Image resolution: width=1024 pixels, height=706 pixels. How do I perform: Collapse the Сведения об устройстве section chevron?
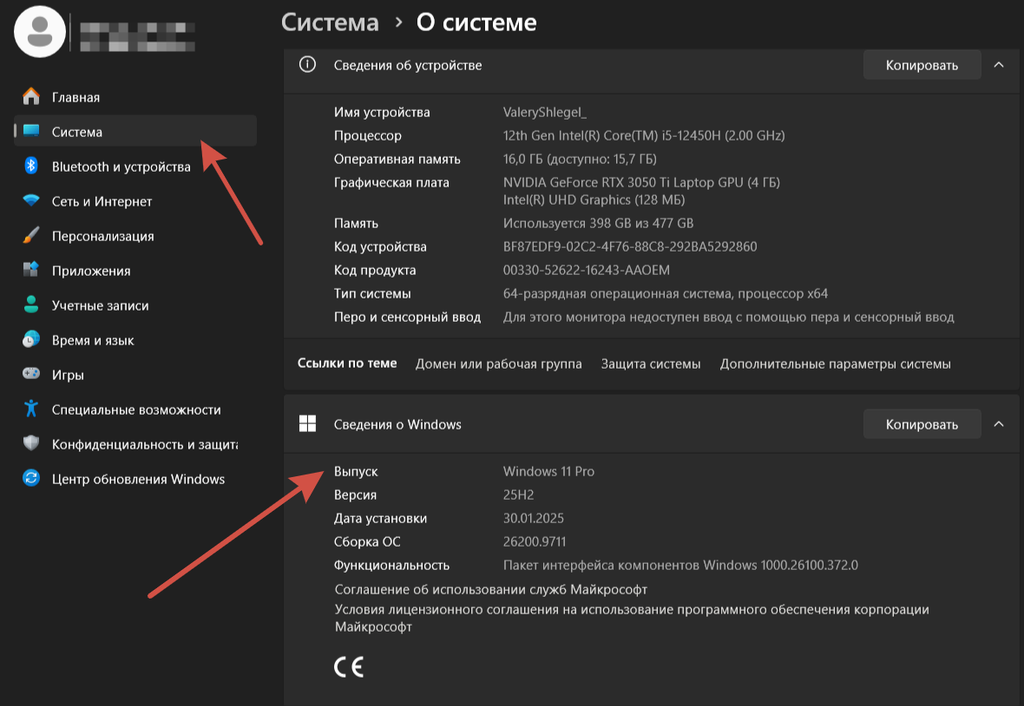[x=999, y=65]
